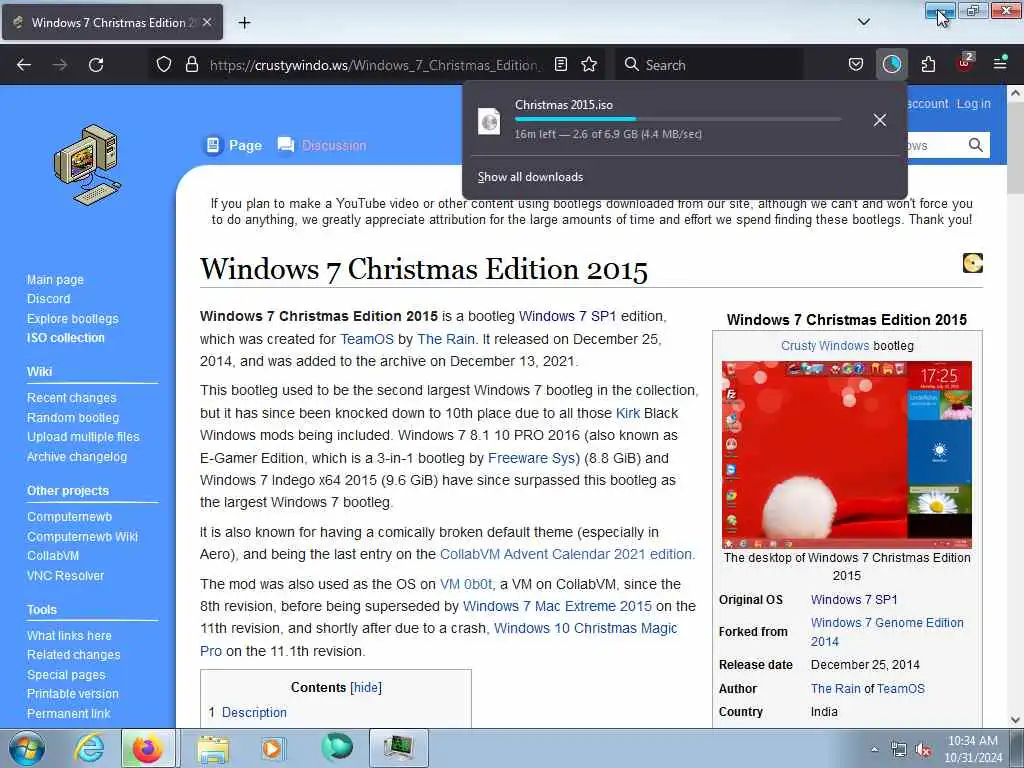Click the uBlock extension icon with badge
1024x768 pixels.
click(x=965, y=63)
